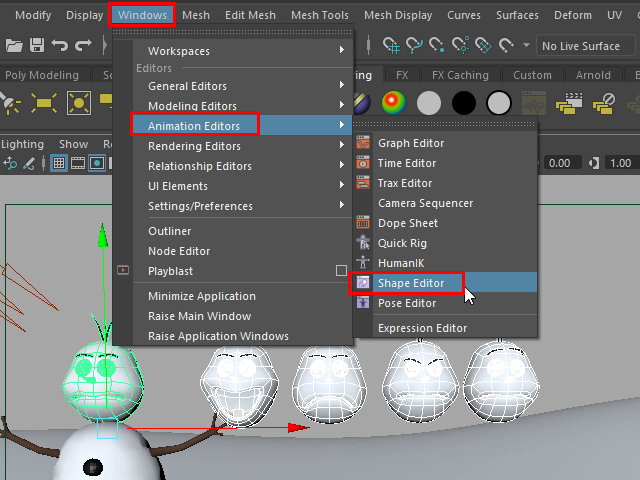640x480 pixels.
Task: Click the black sphere shelf icon
Action: [463, 103]
